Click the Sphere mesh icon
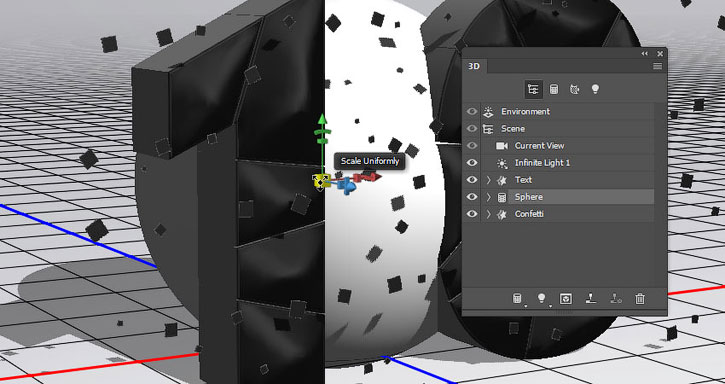725x384 pixels. click(x=502, y=198)
